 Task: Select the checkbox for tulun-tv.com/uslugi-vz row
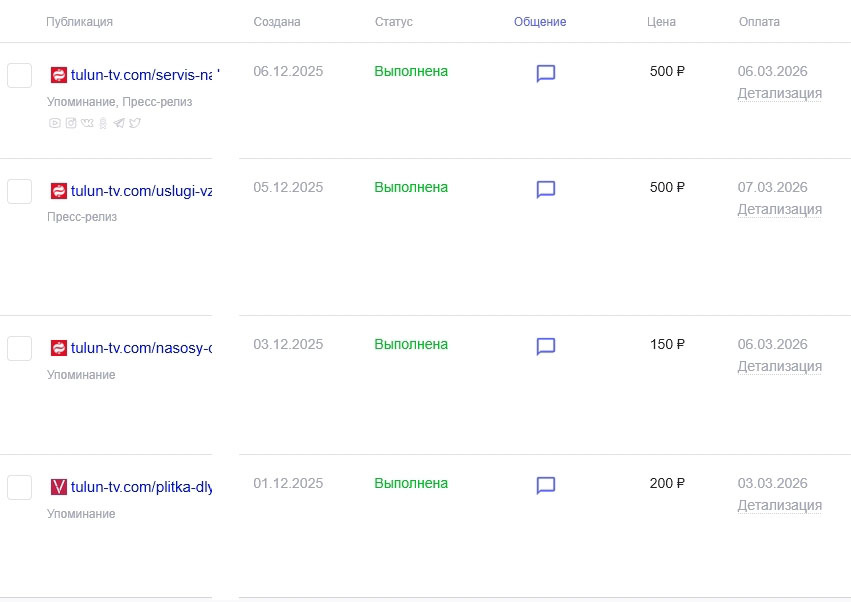tap(20, 191)
